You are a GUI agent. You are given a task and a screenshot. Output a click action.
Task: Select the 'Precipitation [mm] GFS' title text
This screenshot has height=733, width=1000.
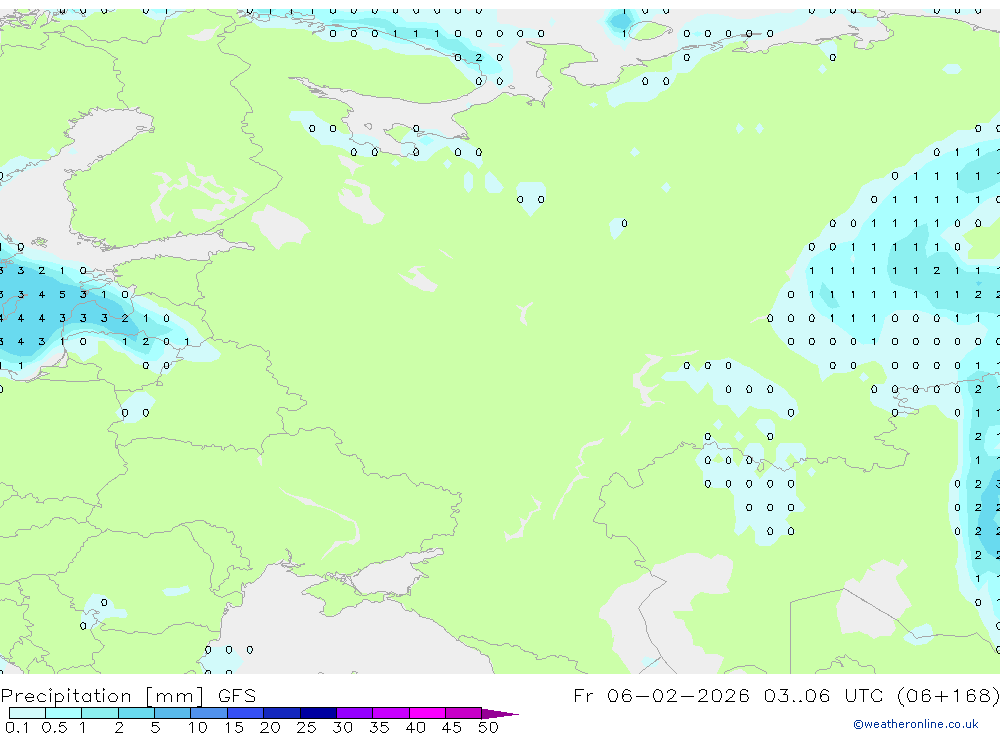[x=128, y=696]
